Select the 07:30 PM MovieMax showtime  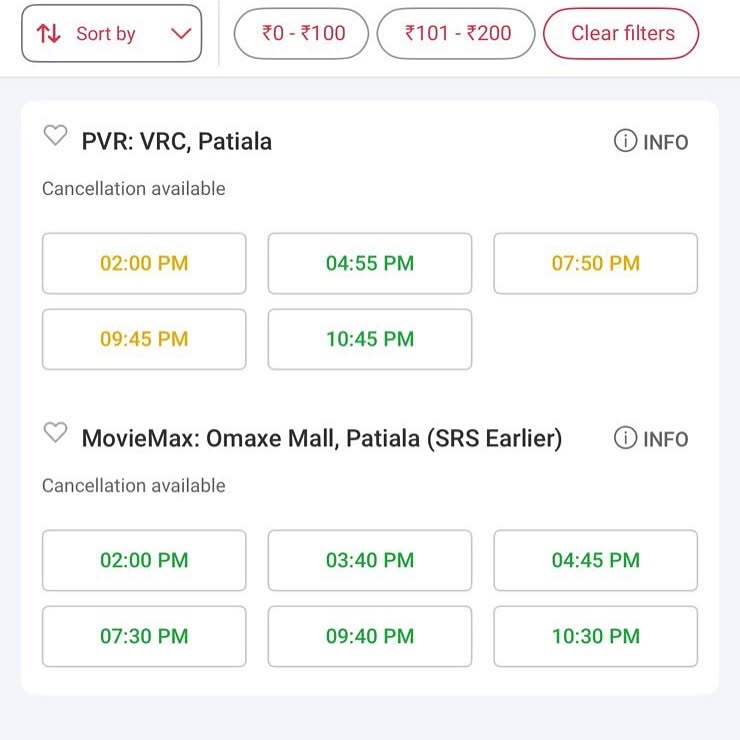[144, 637]
